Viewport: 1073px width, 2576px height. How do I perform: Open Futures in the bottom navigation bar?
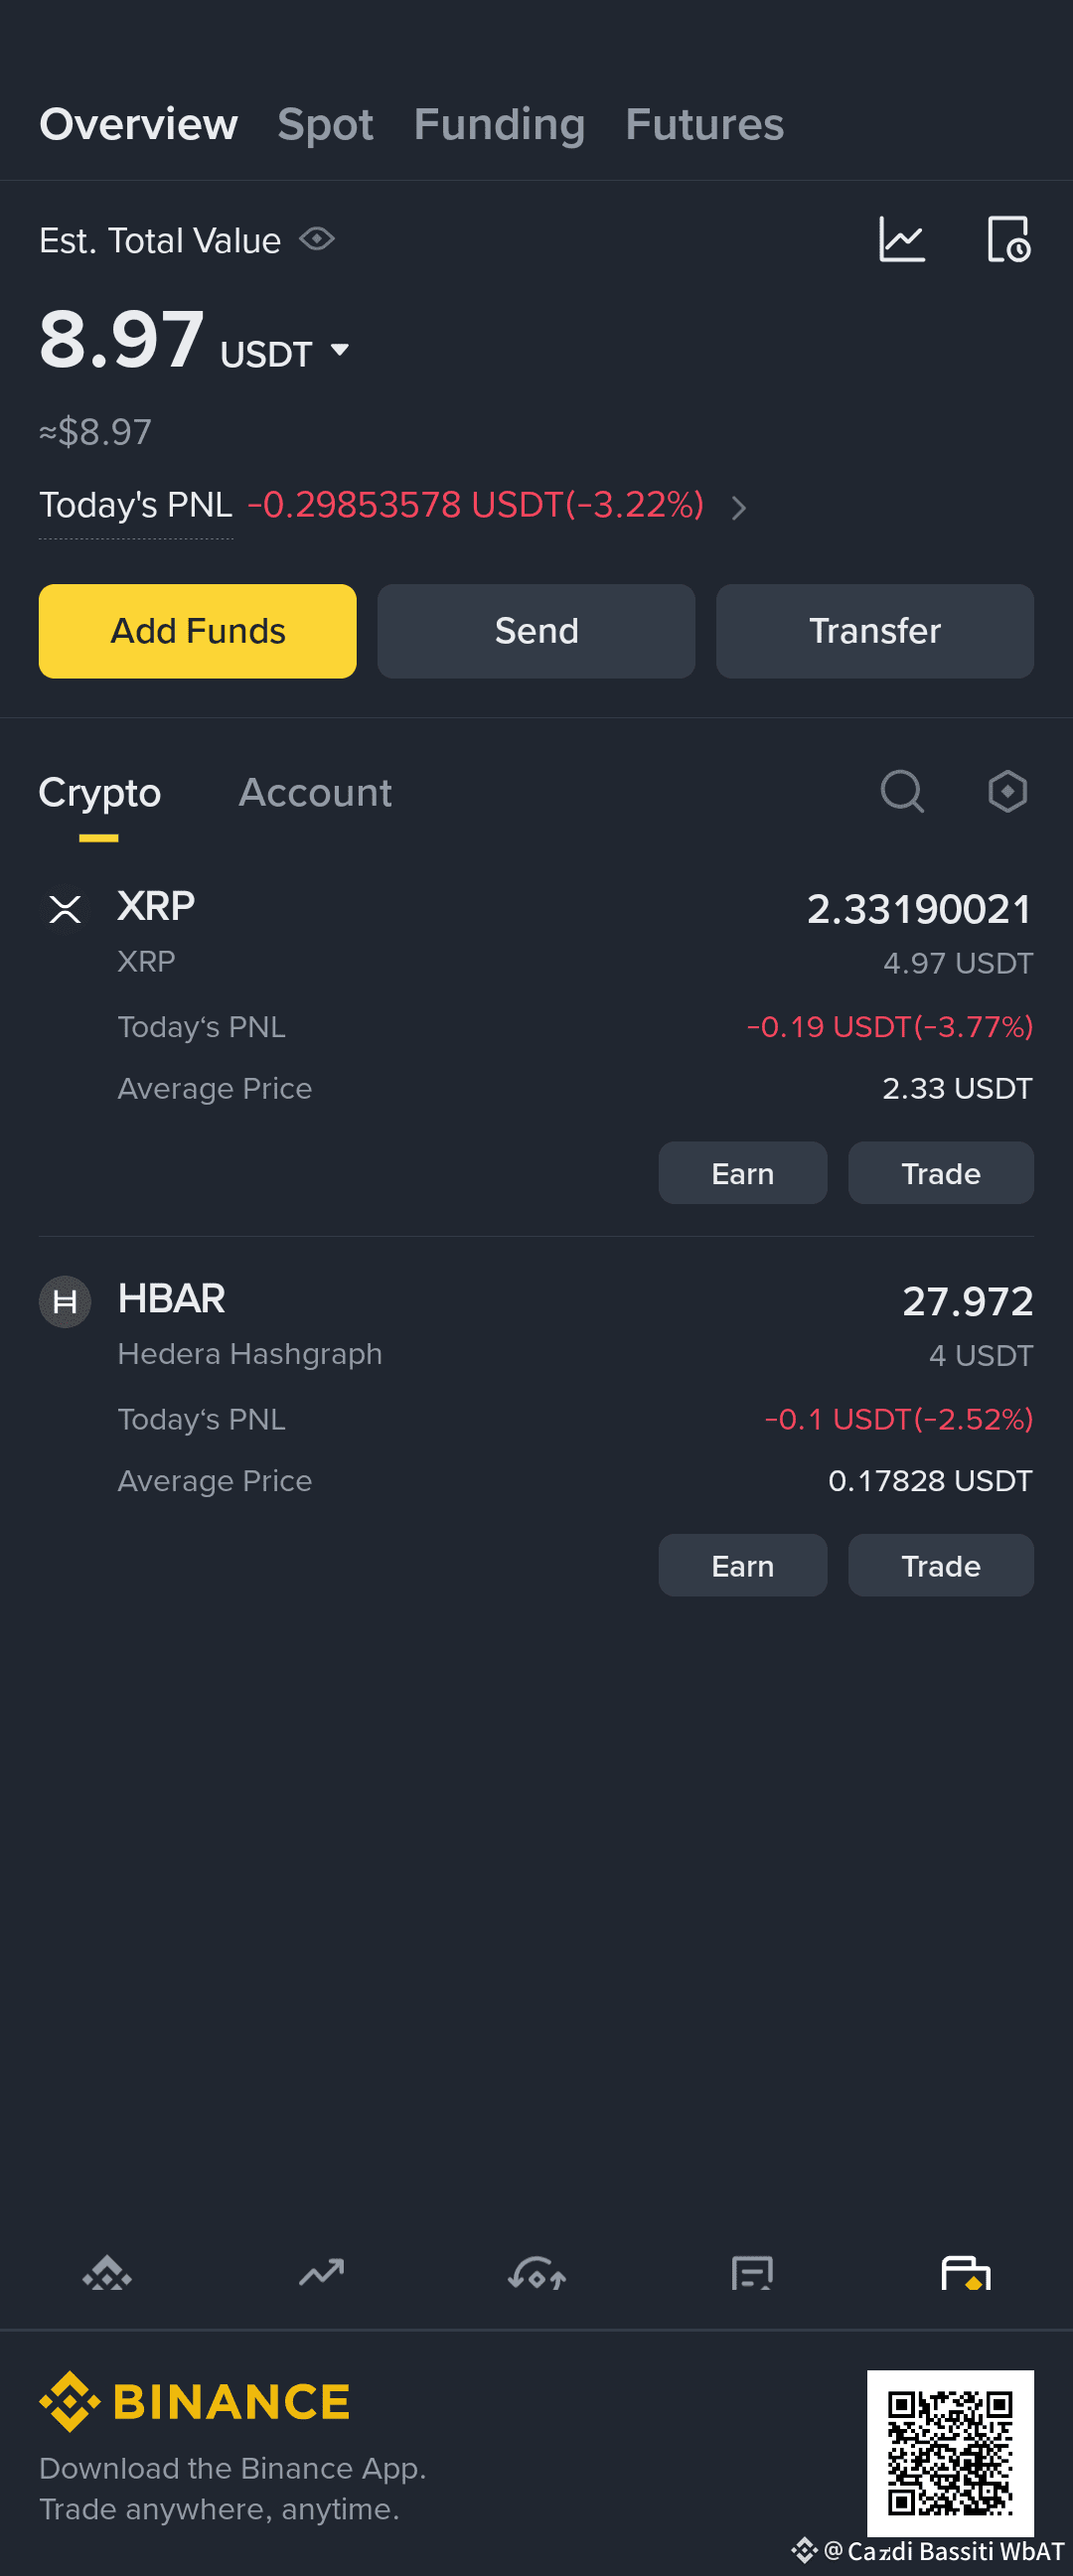(x=751, y=2274)
